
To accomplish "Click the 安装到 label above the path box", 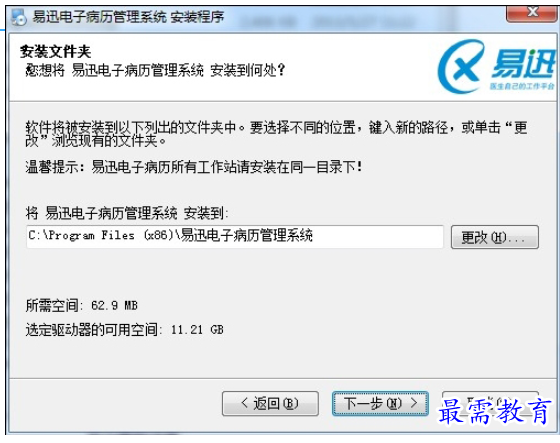I will [127, 213].
